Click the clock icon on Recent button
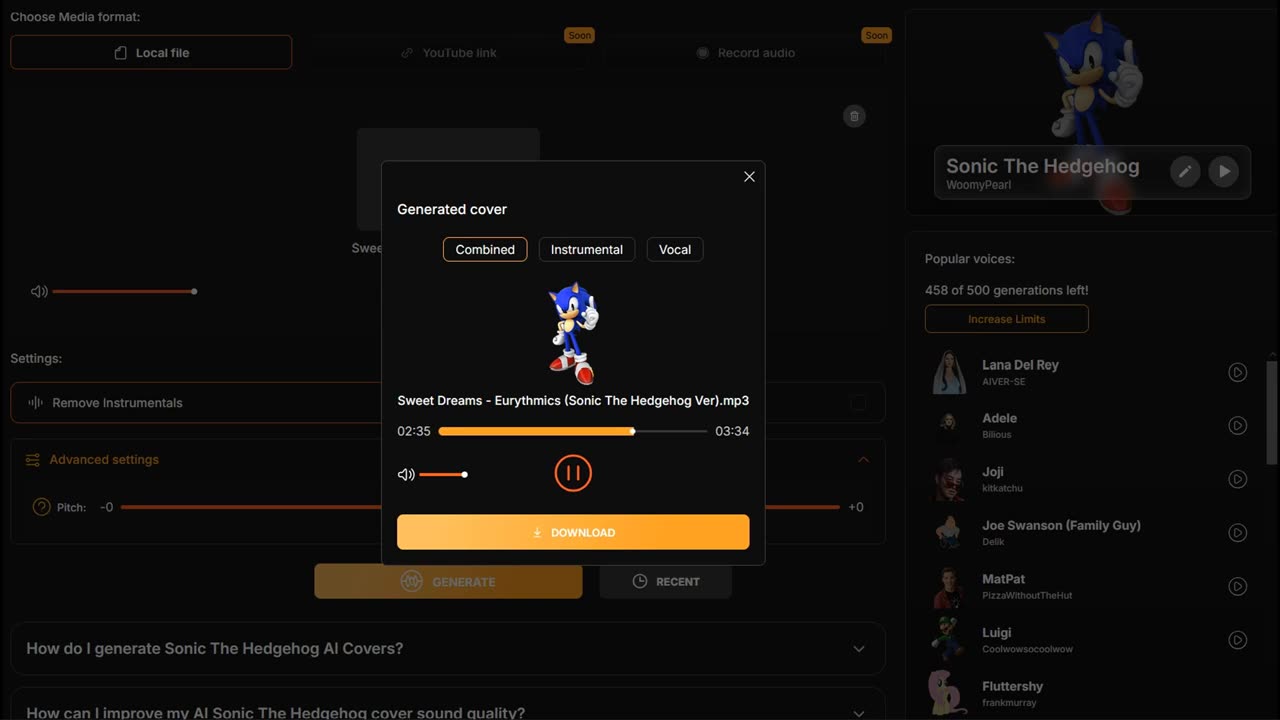This screenshot has width=1280, height=720. pos(640,581)
